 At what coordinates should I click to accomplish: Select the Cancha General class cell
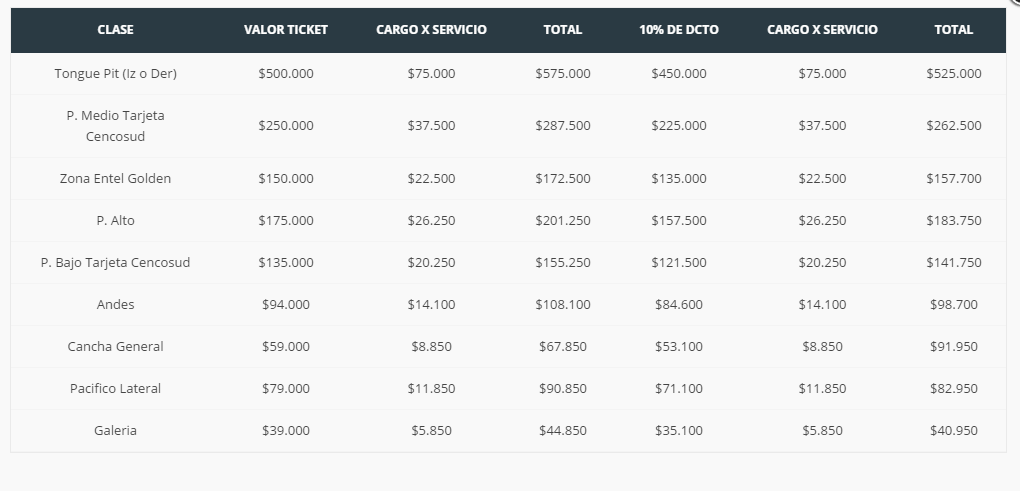[115, 347]
